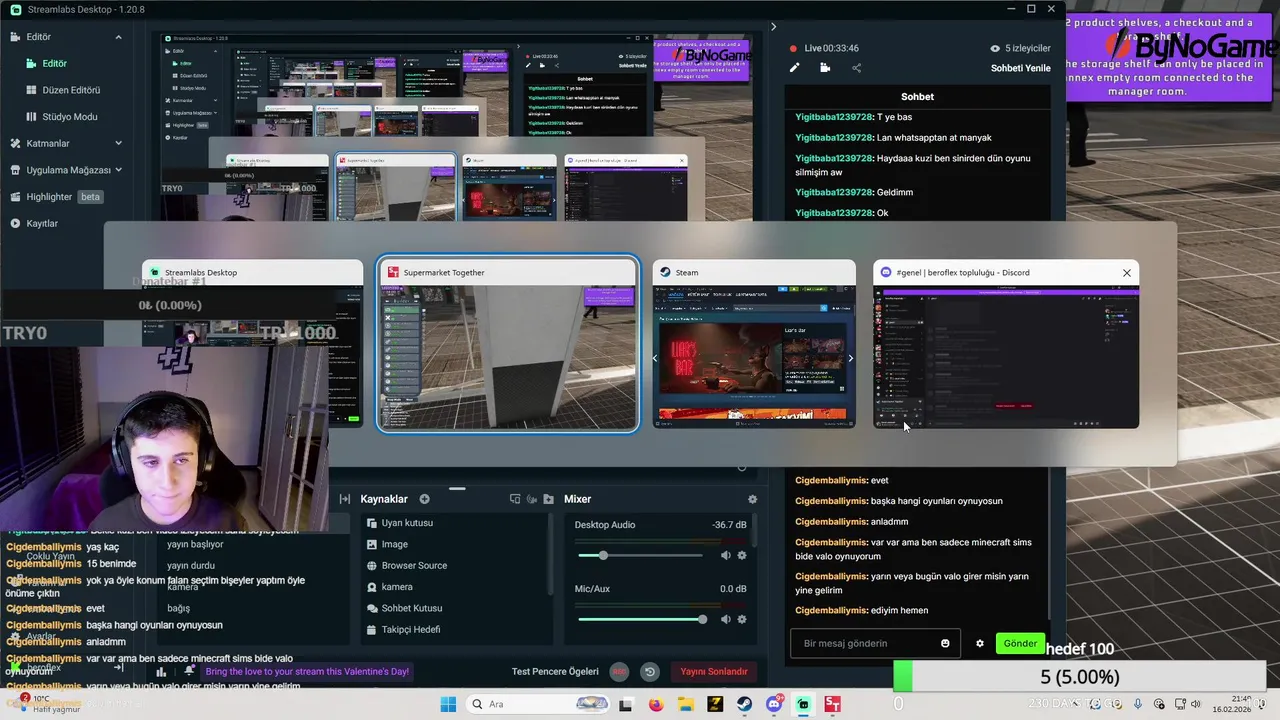Open File Explorer from taskbar

click(x=686, y=704)
